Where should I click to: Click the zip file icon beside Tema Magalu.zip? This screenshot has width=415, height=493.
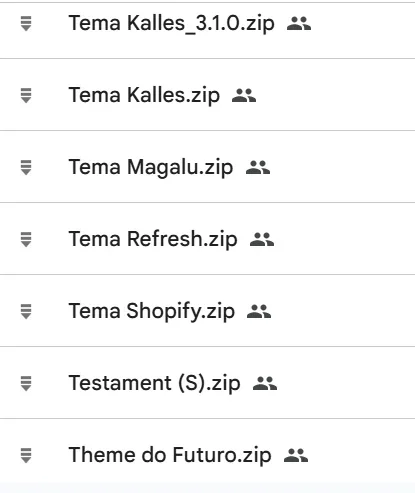26,167
